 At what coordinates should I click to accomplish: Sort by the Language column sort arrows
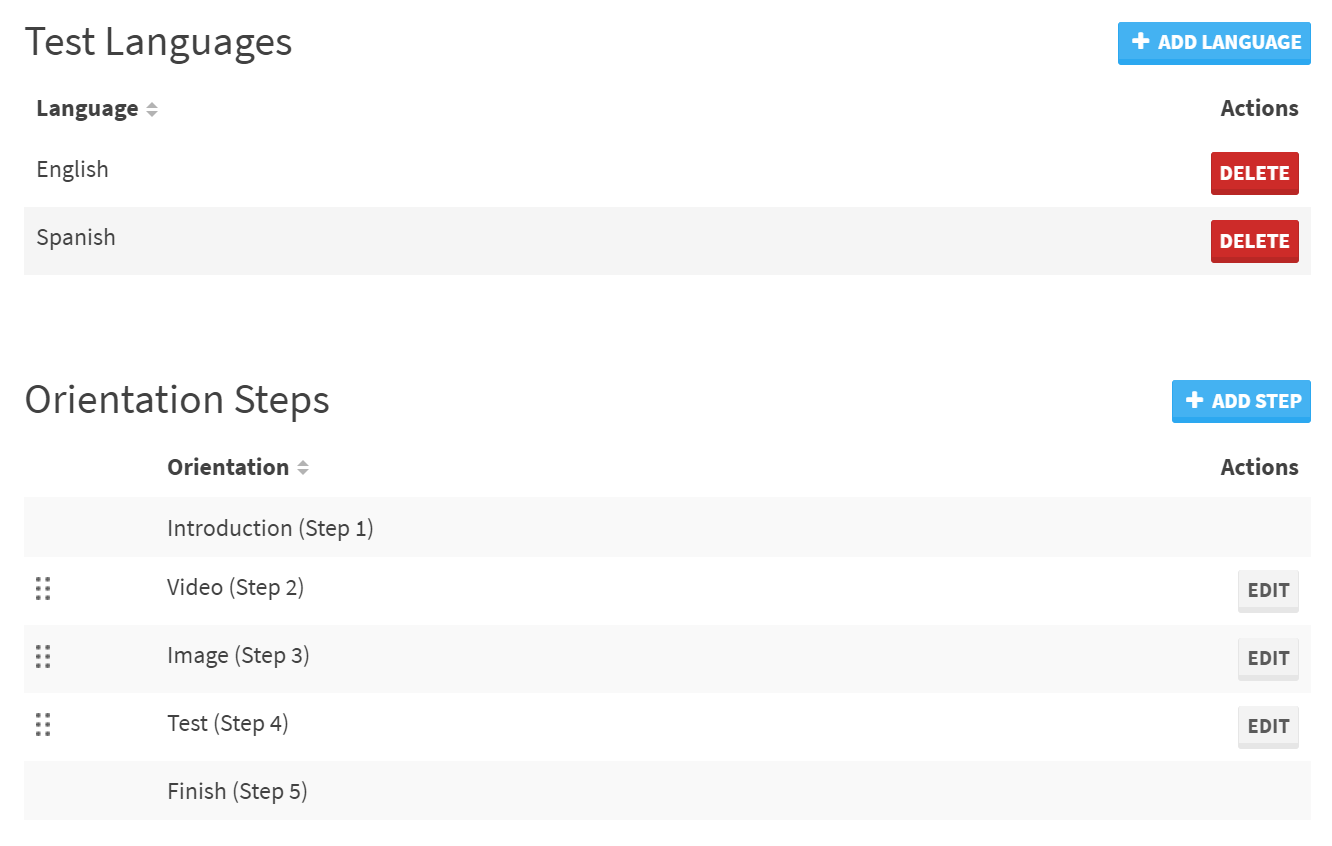coord(152,109)
